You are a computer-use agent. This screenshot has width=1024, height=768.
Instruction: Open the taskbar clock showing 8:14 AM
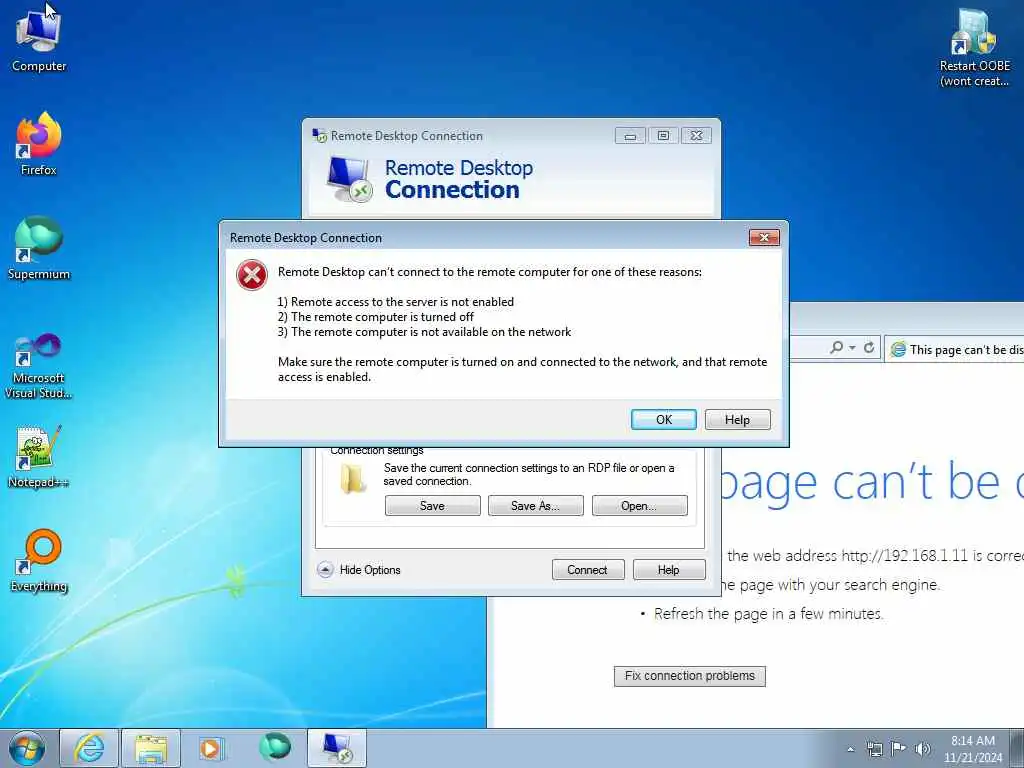[972, 749]
